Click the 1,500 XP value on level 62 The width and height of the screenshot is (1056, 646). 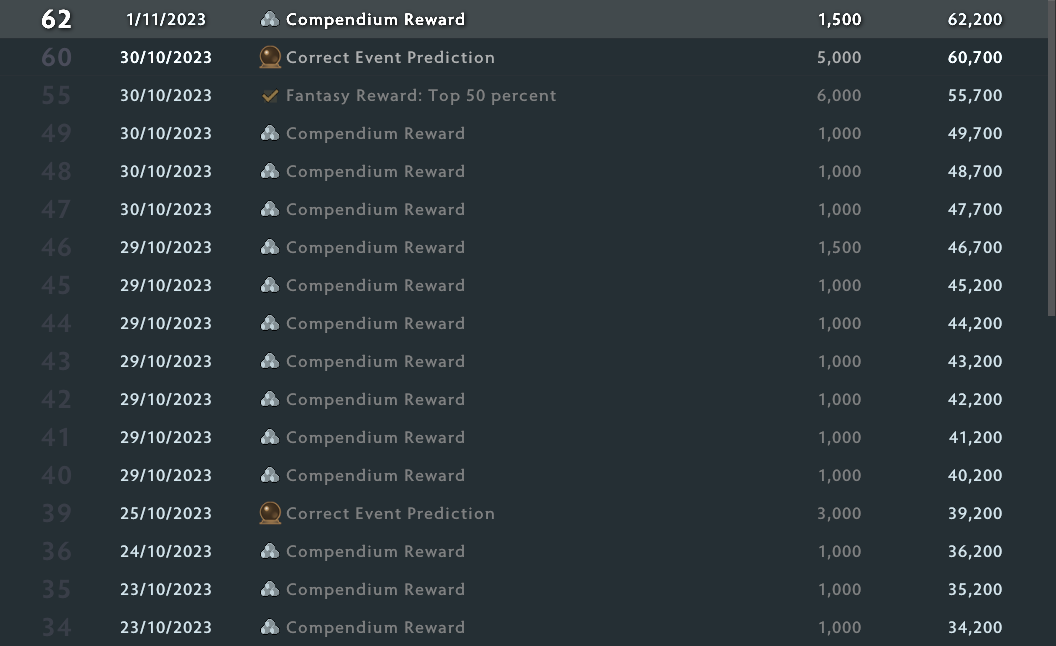[840, 17]
